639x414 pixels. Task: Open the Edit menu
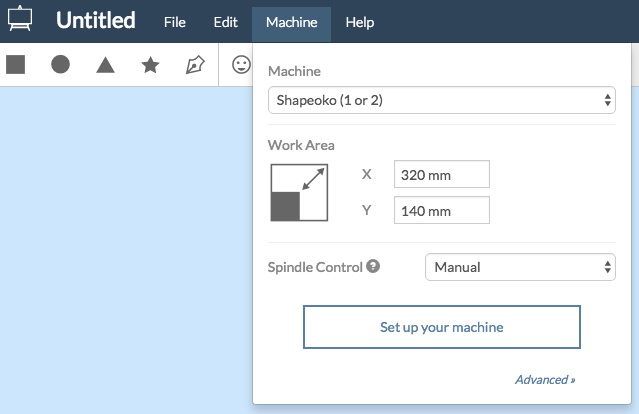pos(226,22)
